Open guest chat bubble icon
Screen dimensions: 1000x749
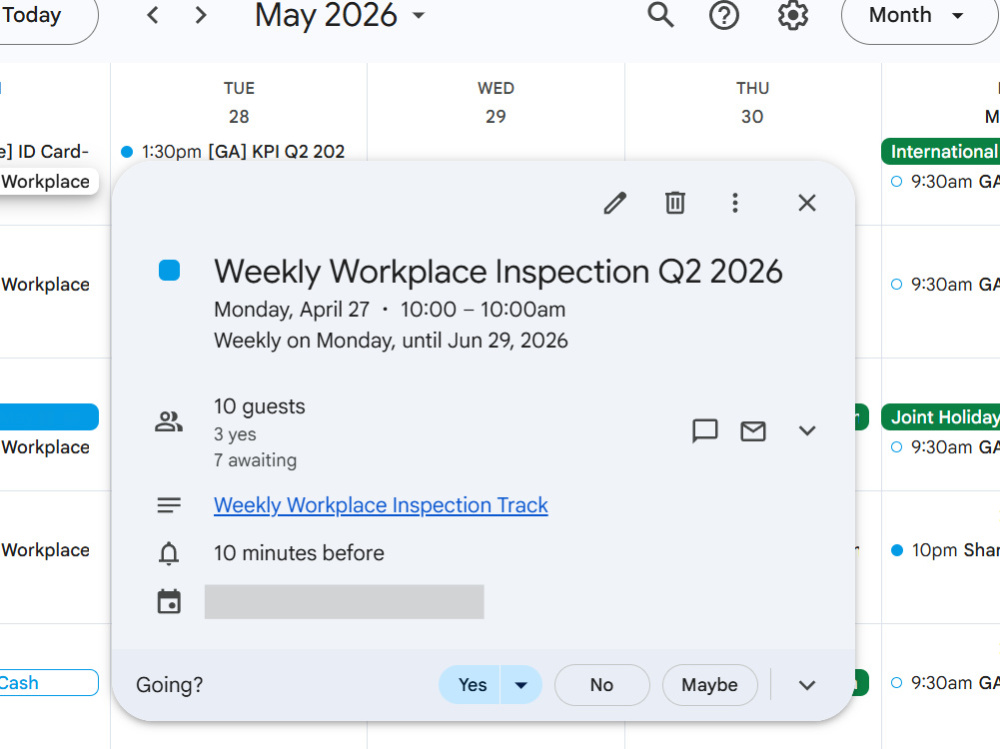tap(705, 431)
